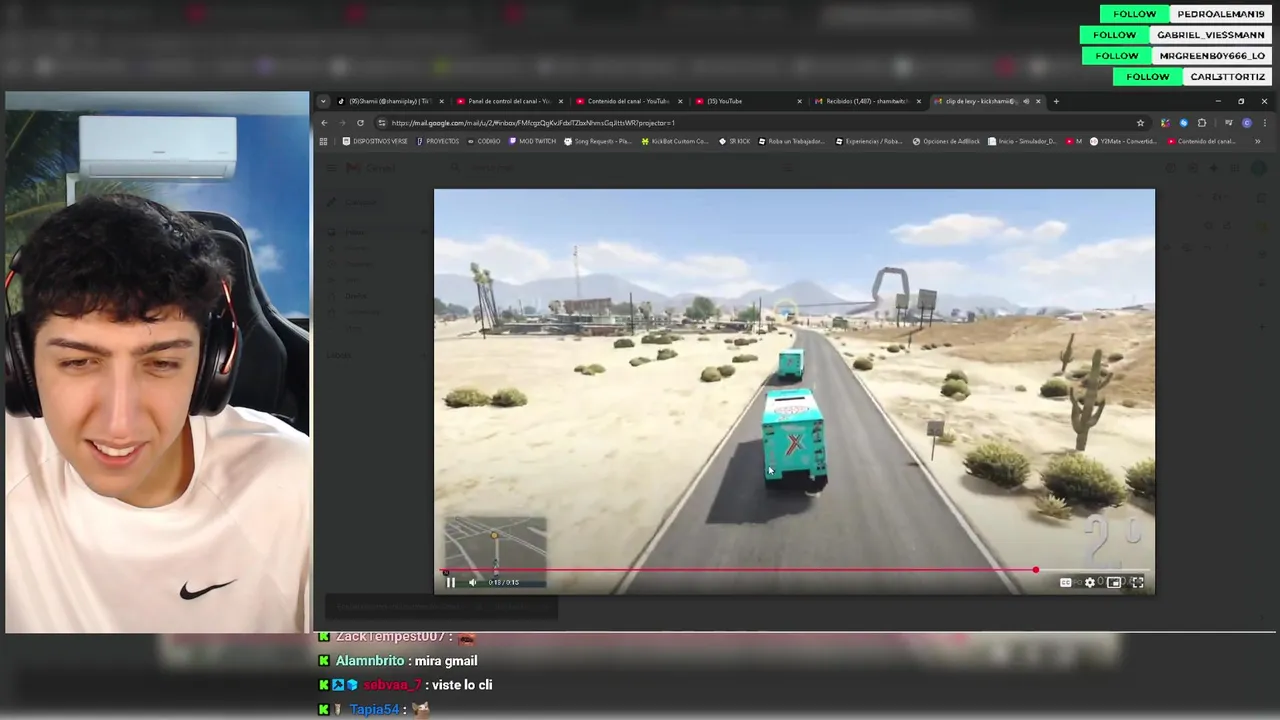Open the Song Requests bookmark
Viewport: 1280px width, 720px height.
coord(598,141)
